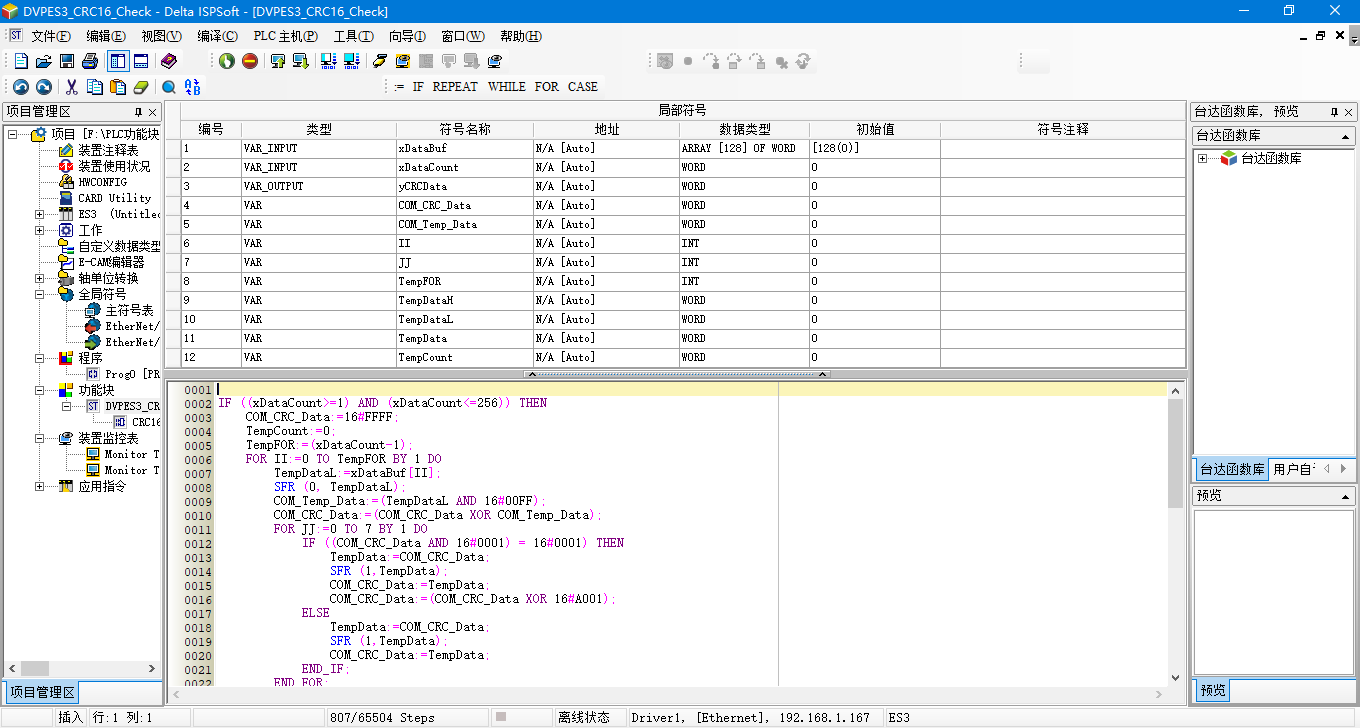Viewport: 1360px width, 728px height.
Task: Collapse the 全局符号 tree node
Action: pyautogui.click(x=39, y=294)
